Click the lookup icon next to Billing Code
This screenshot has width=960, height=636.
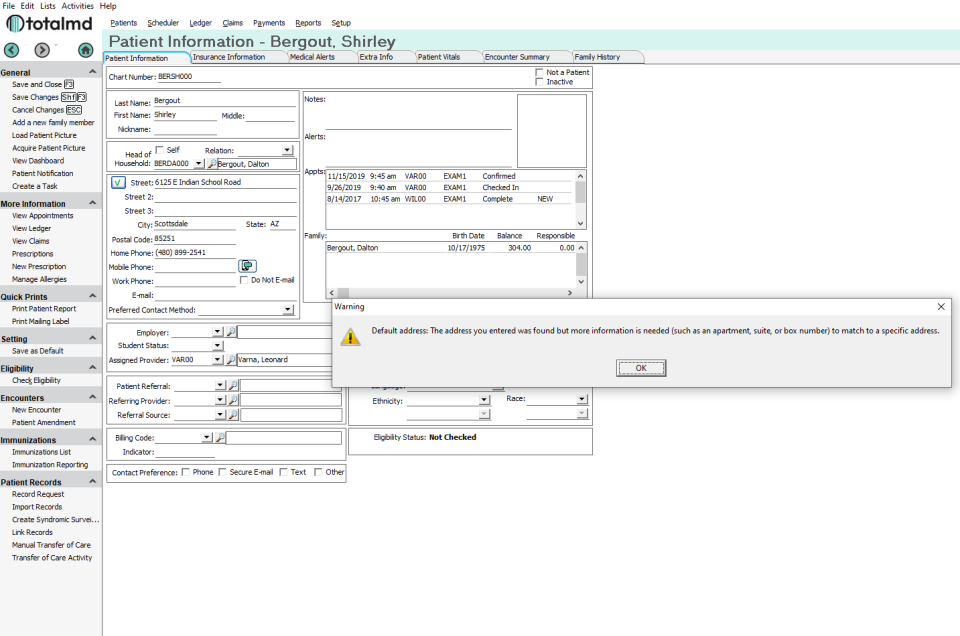(220, 438)
